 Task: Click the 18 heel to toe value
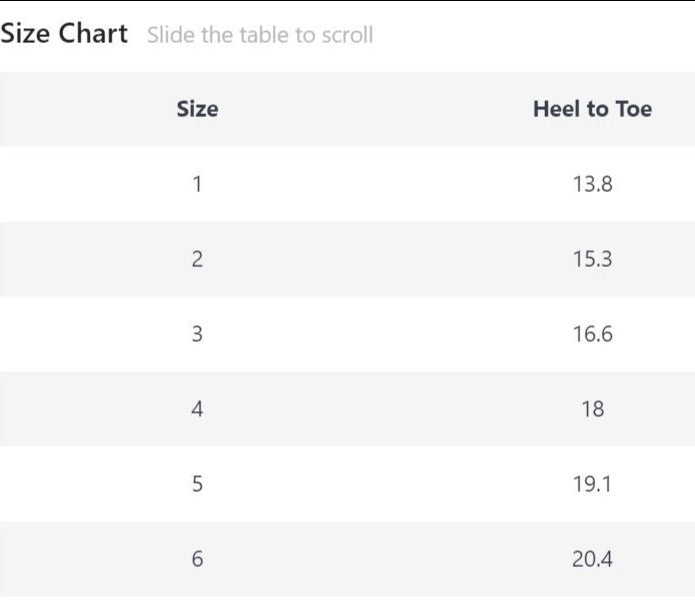click(x=592, y=409)
